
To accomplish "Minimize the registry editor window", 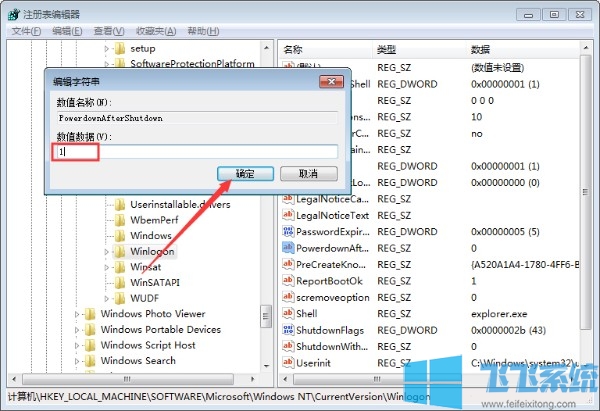I will (x=528, y=15).
